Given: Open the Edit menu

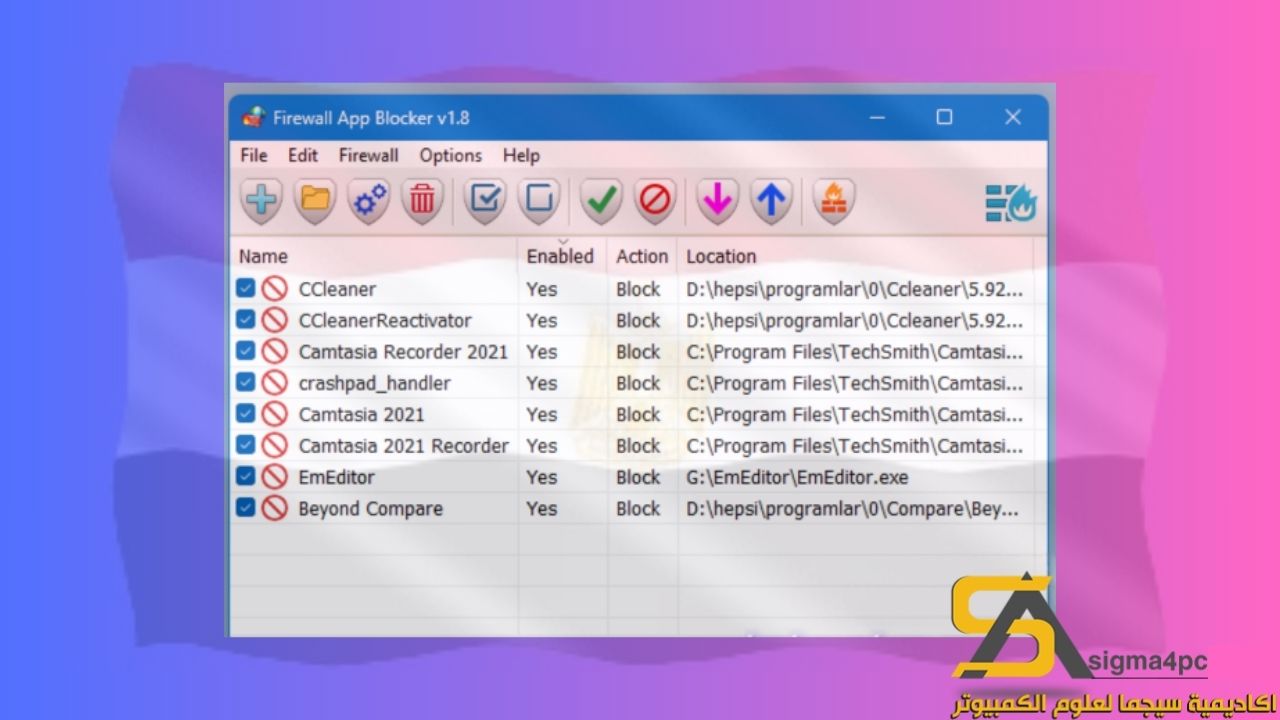Looking at the screenshot, I should click(303, 155).
